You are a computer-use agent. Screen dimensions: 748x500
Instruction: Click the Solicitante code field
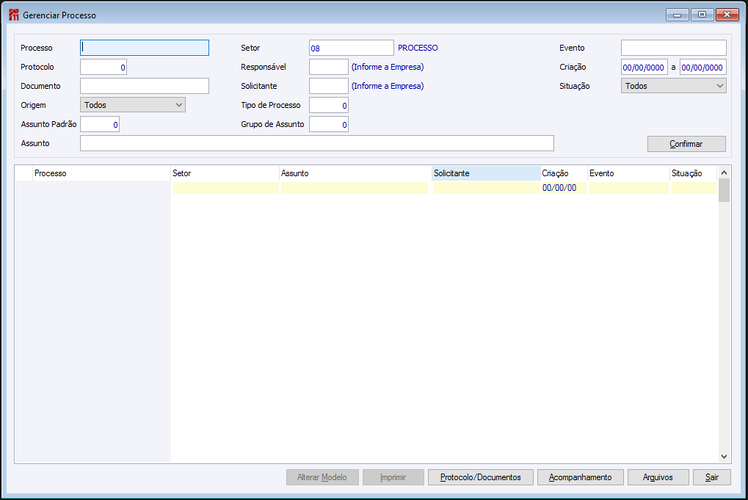329,86
